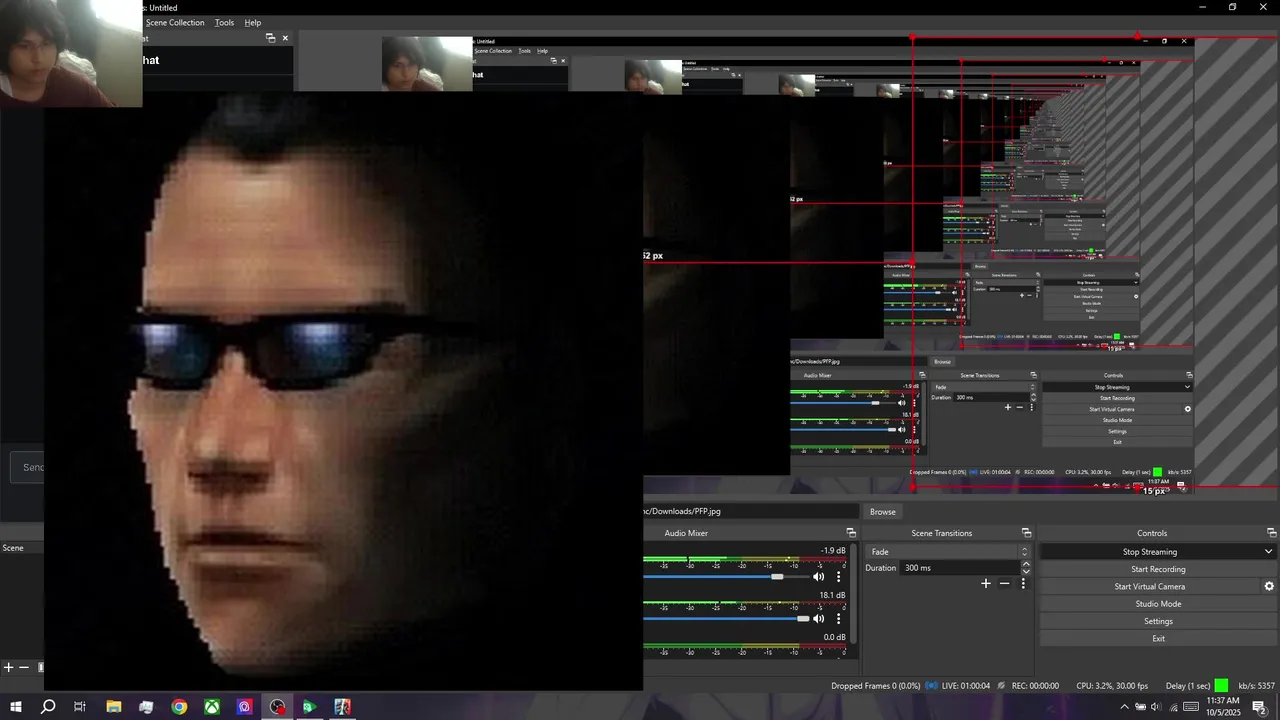Toggle Start Virtual Camera
Image resolution: width=1280 pixels, height=720 pixels.
pyautogui.click(x=1150, y=586)
